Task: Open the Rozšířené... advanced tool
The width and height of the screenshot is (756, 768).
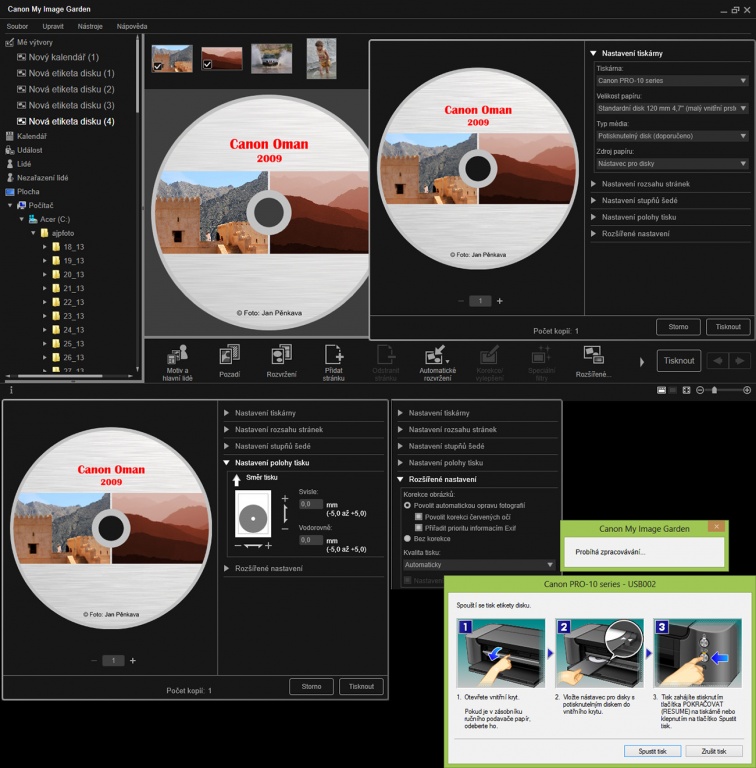Action: (x=593, y=362)
